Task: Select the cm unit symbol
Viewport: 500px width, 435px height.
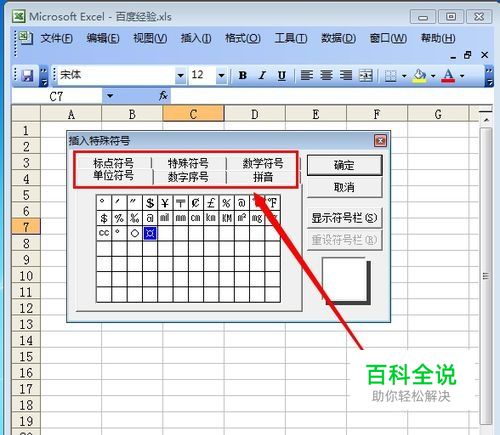Action: (195, 218)
